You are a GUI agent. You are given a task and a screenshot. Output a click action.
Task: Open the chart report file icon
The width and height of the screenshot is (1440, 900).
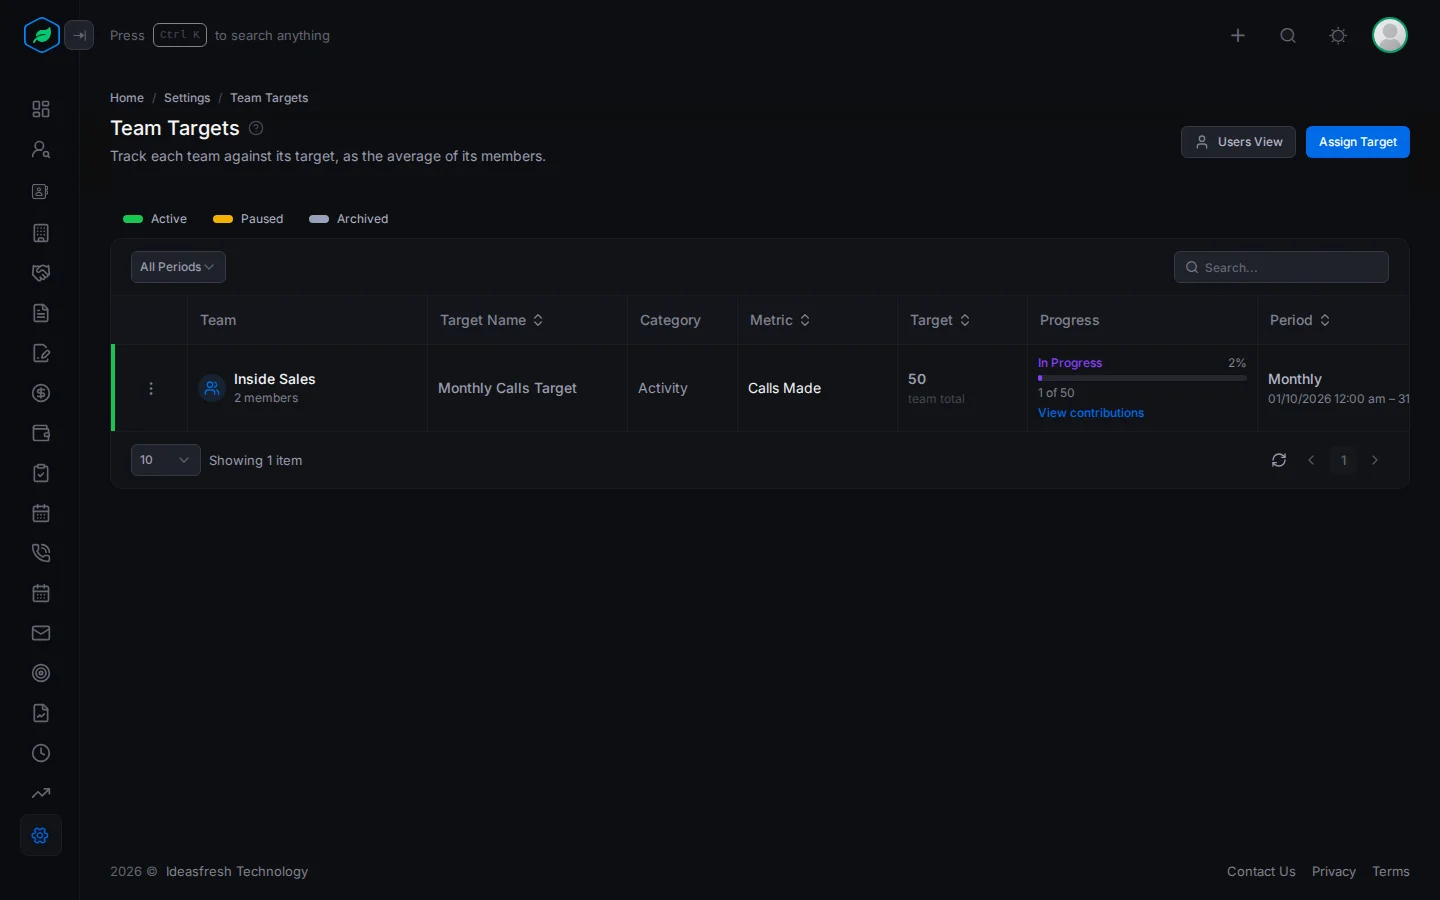tap(41, 713)
